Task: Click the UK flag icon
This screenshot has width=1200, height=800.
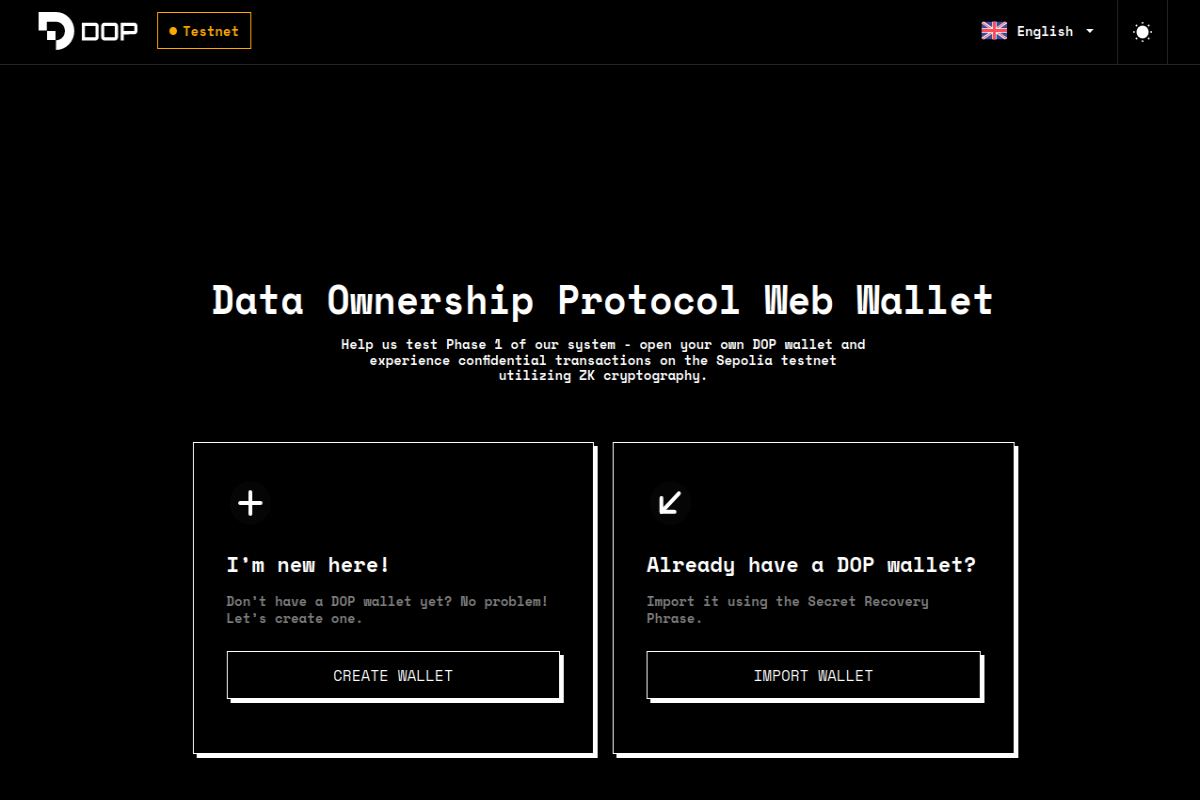Action: click(x=994, y=31)
